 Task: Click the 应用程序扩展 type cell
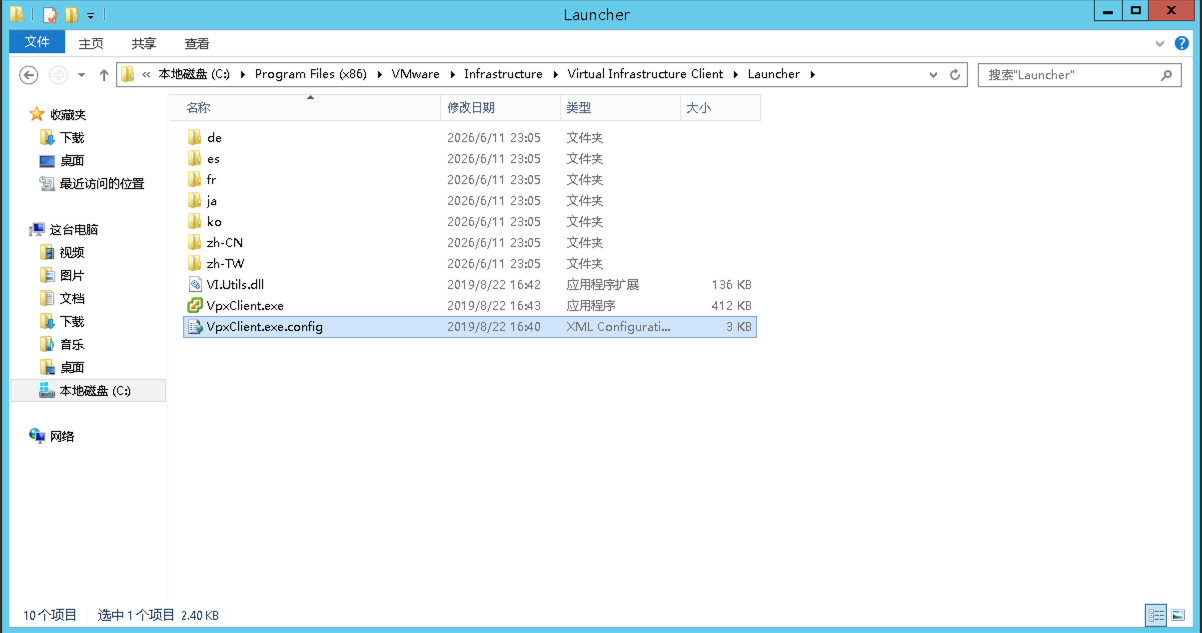point(603,285)
